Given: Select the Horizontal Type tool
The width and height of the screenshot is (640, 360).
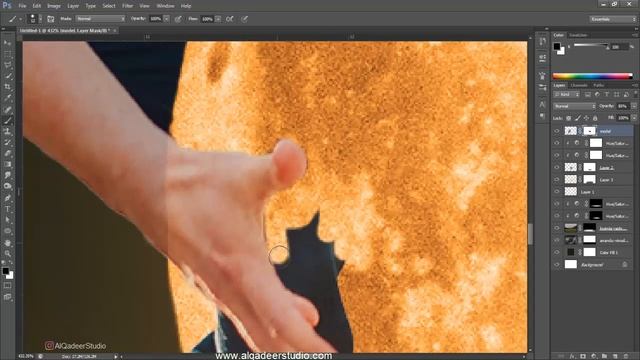Looking at the screenshot, I should coord(7,209).
